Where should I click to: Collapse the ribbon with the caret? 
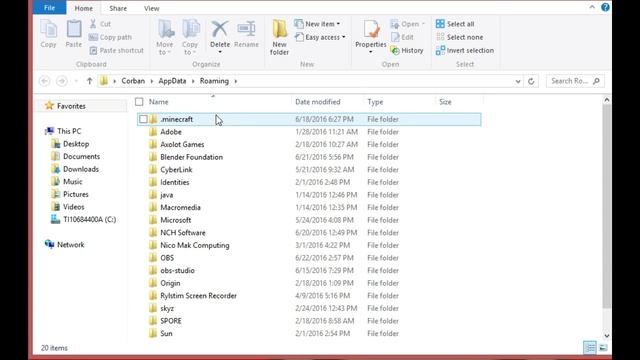click(592, 7)
